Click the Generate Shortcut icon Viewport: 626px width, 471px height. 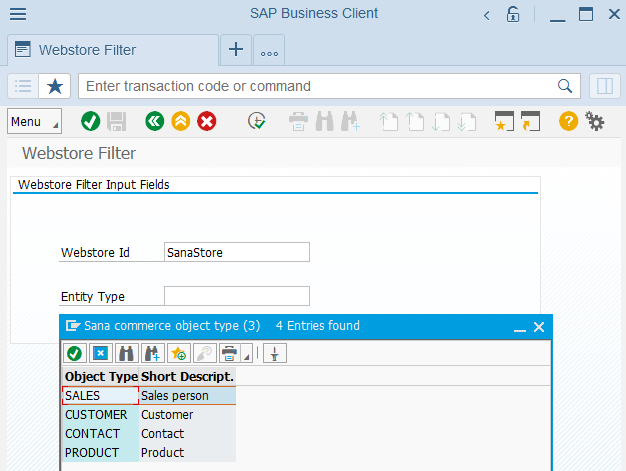pos(531,121)
